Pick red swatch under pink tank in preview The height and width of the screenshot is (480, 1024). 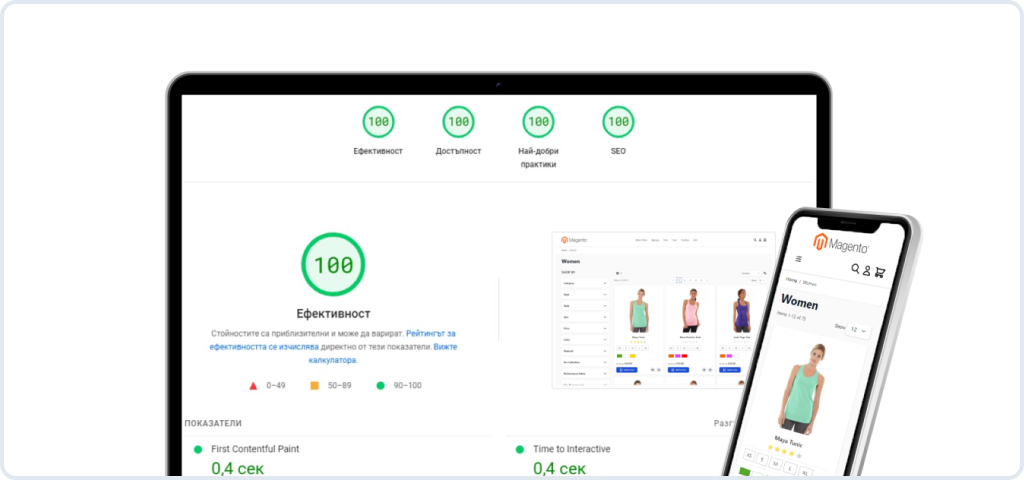684,356
